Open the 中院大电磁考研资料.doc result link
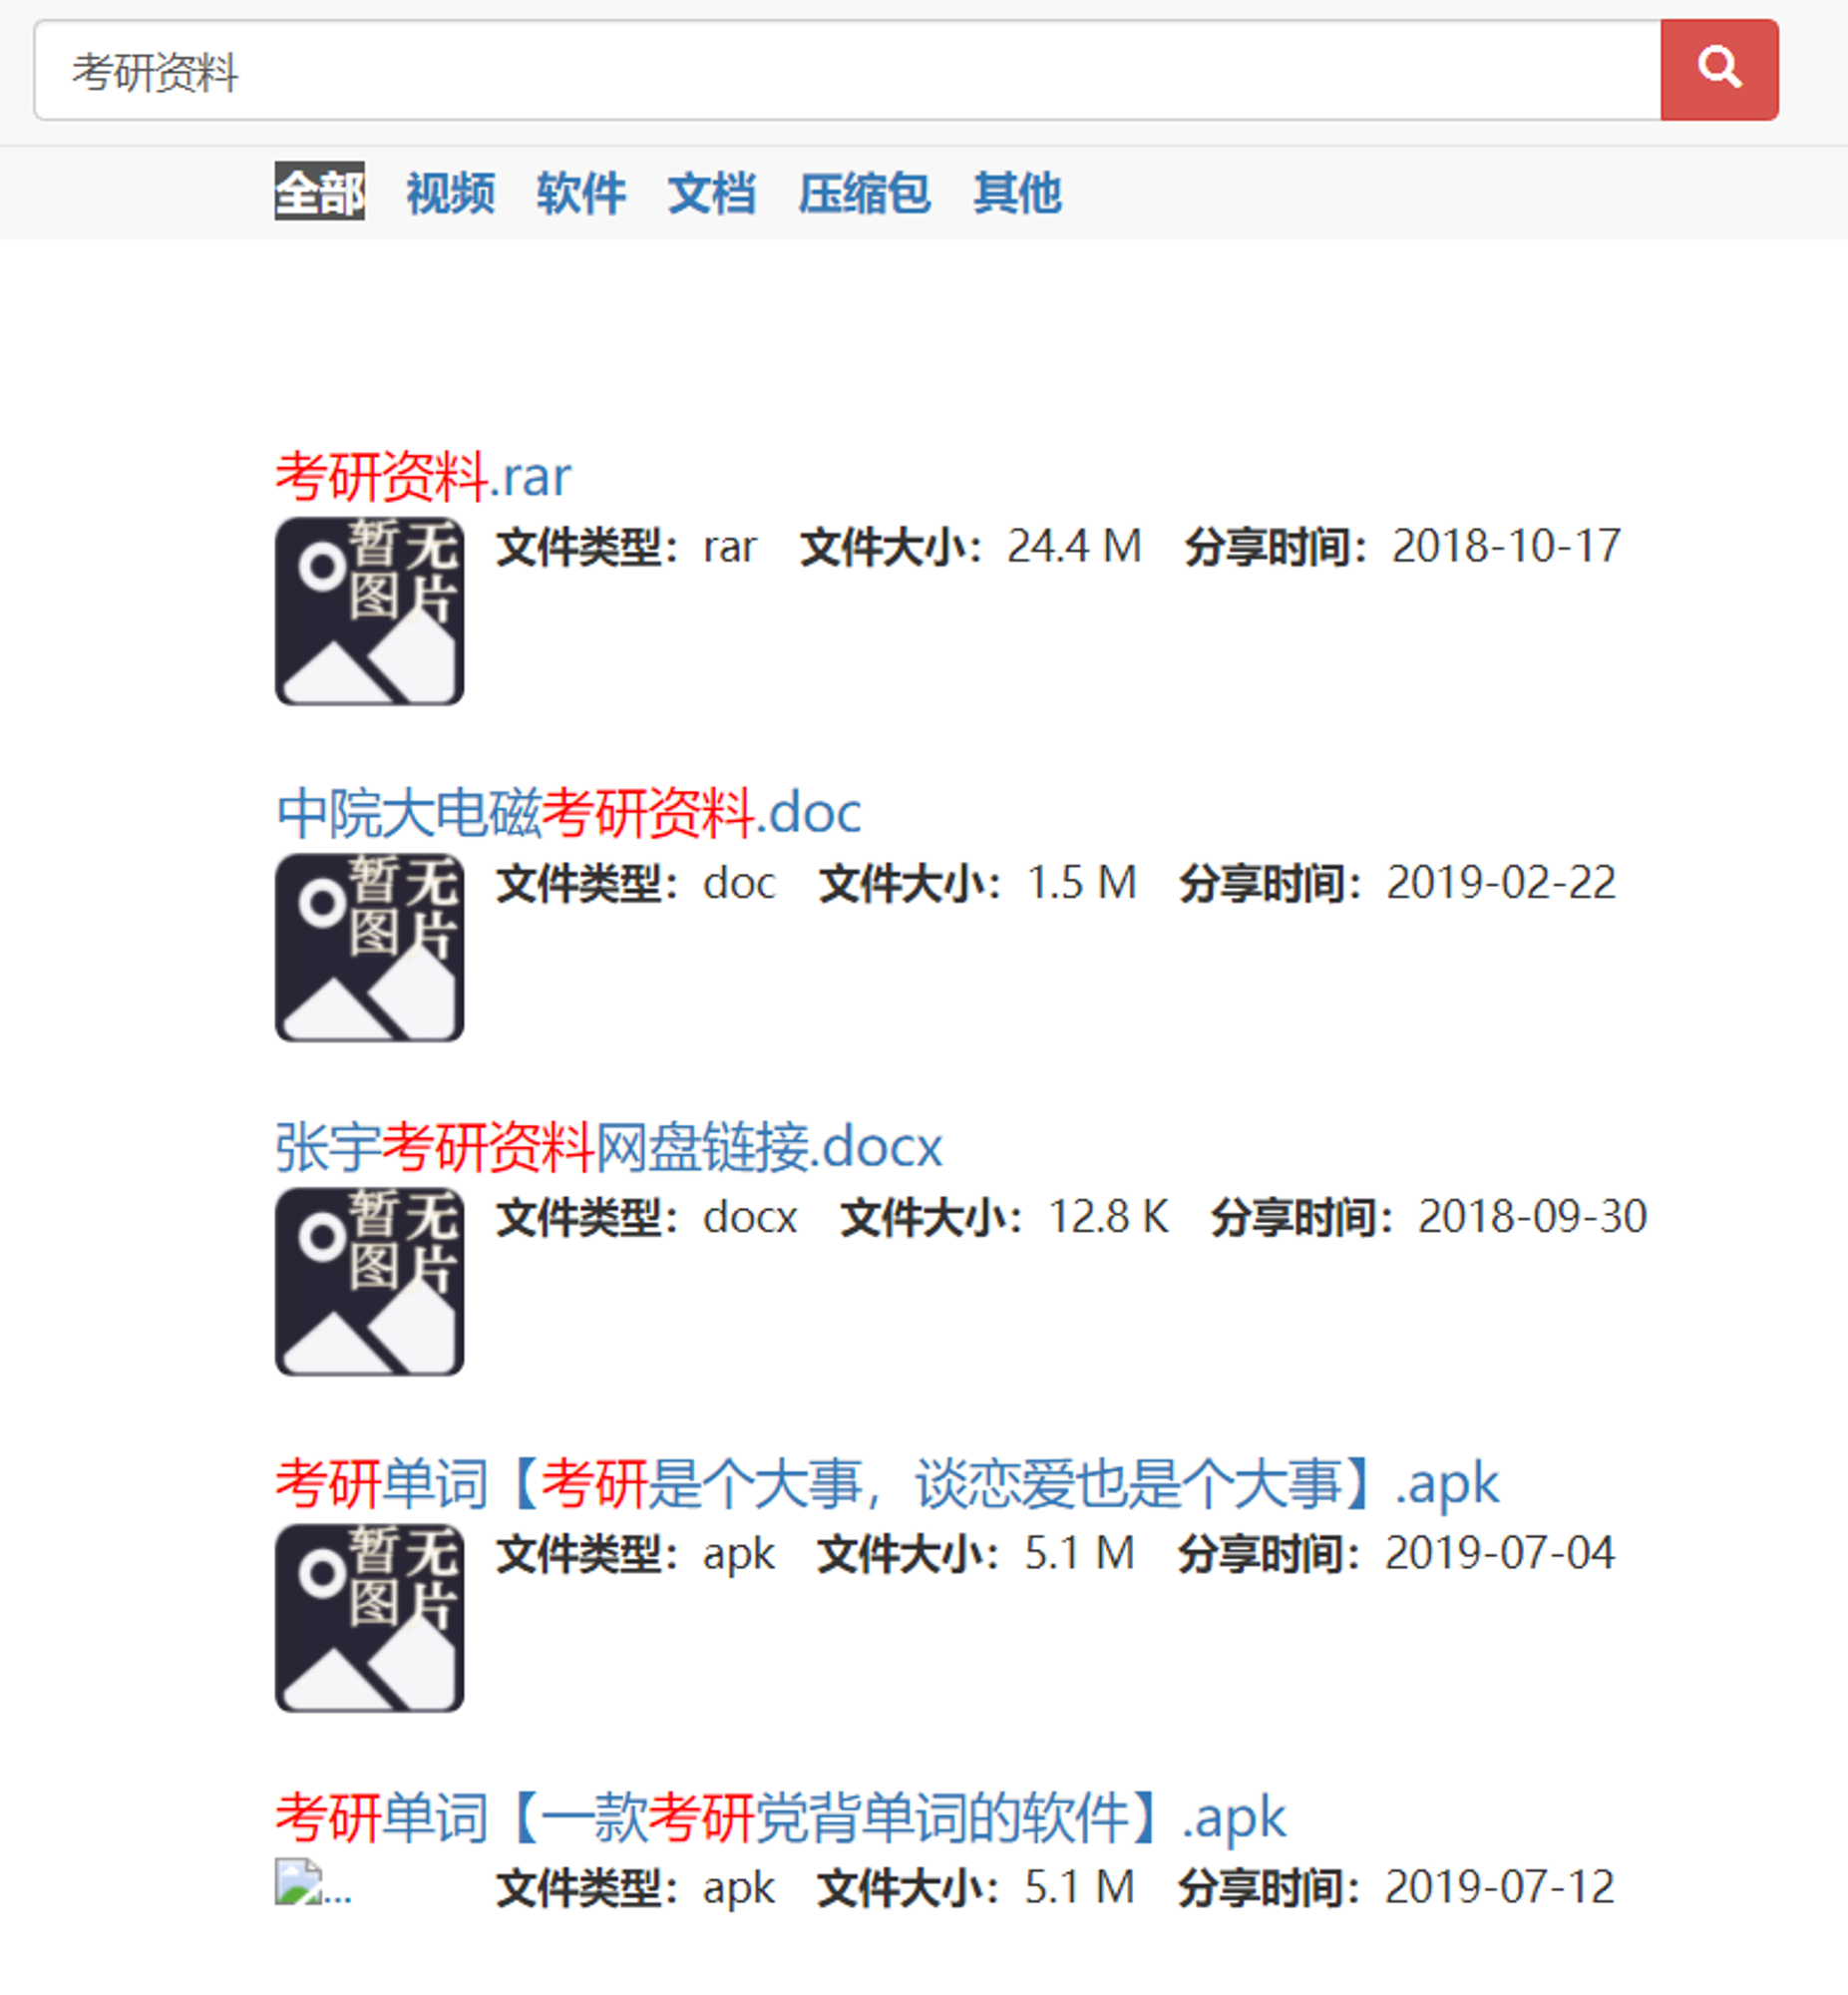Image resolution: width=1848 pixels, height=1995 pixels. pyautogui.click(x=568, y=812)
